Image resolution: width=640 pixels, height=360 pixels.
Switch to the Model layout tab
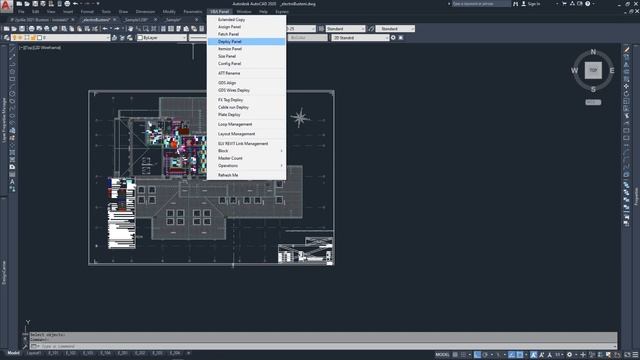[x=13, y=353]
